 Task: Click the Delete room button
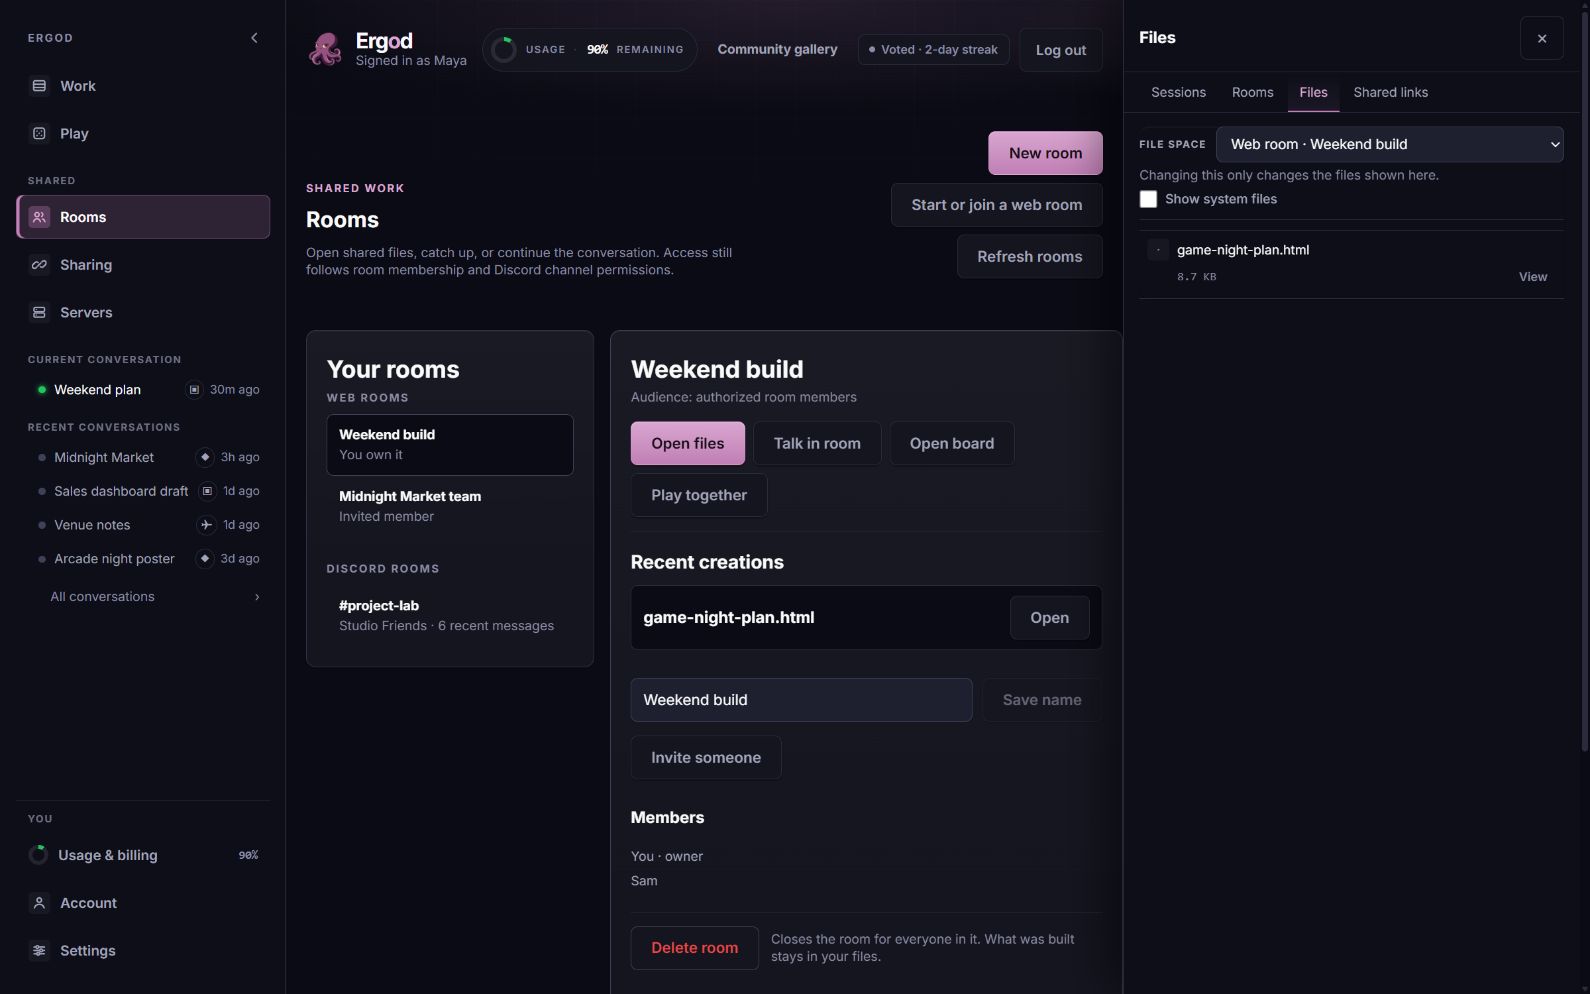tap(694, 948)
